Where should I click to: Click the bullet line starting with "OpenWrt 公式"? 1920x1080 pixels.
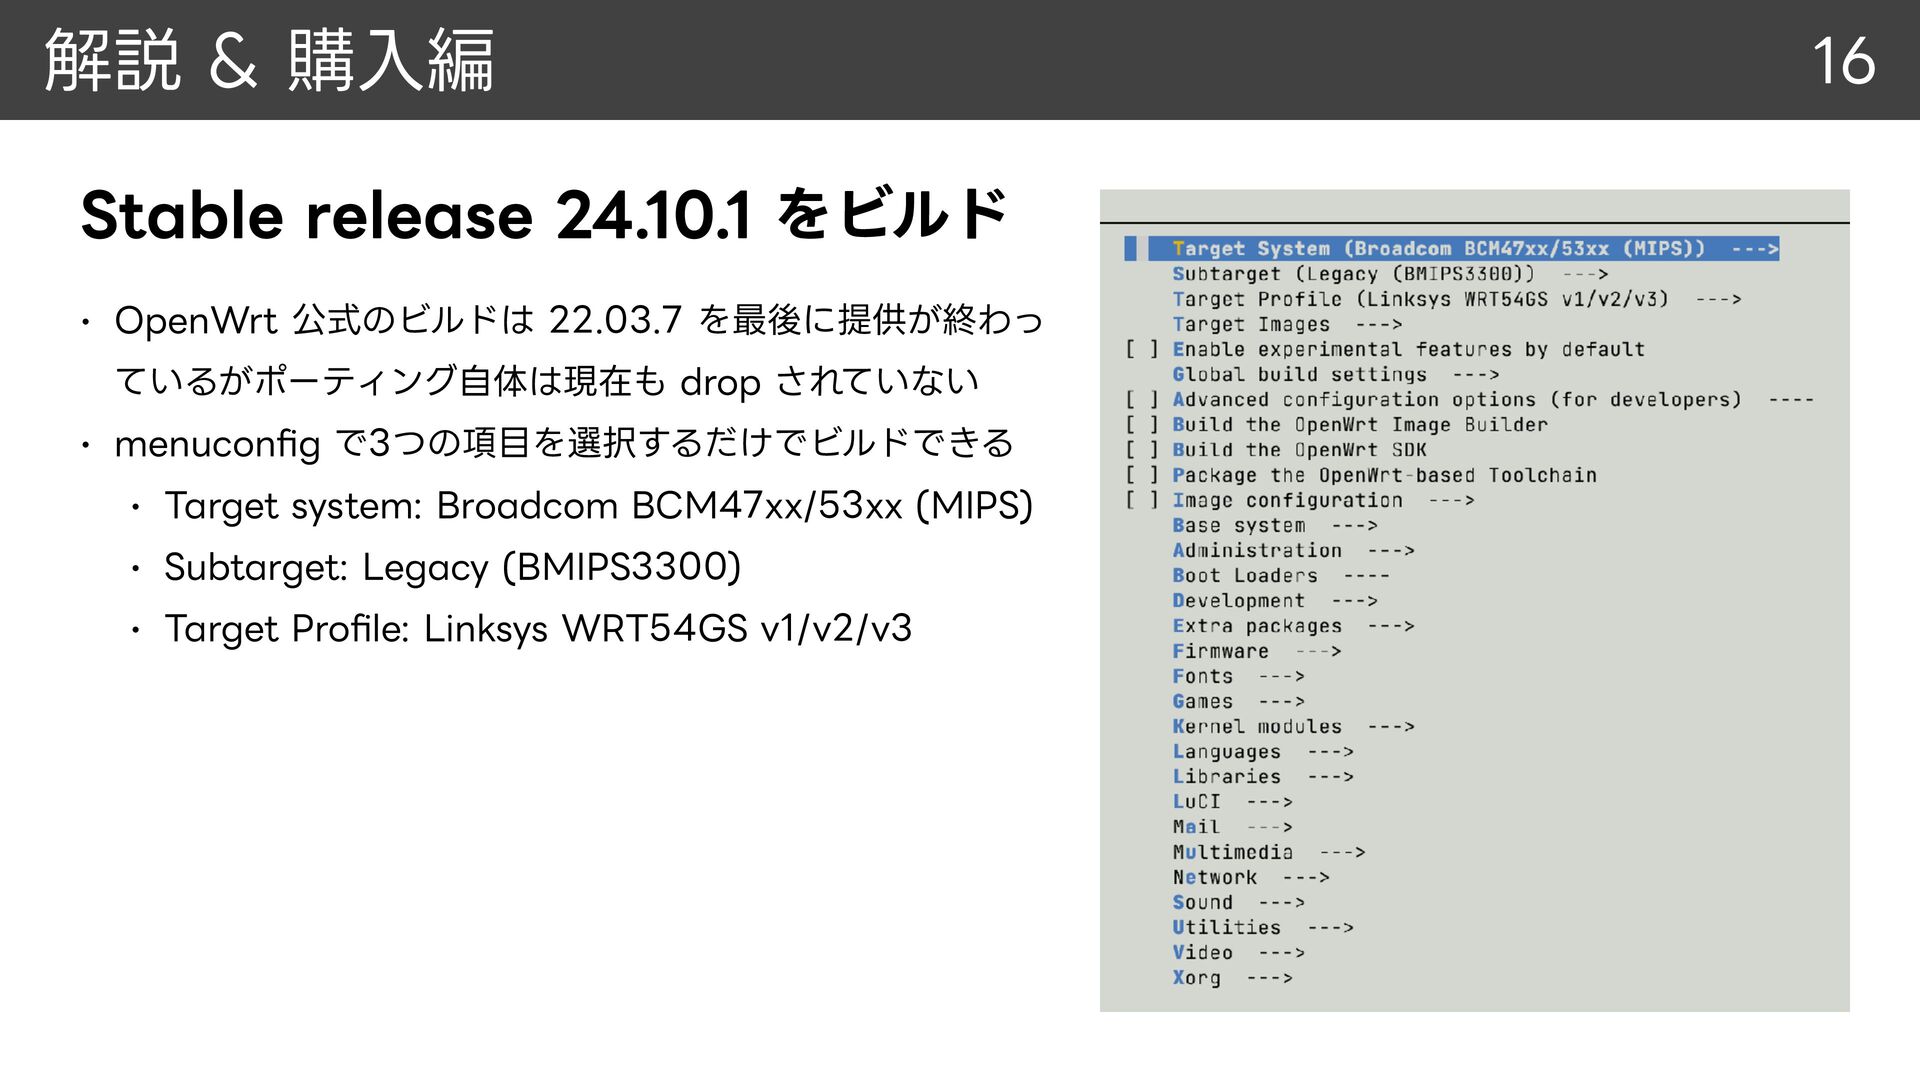(x=580, y=350)
